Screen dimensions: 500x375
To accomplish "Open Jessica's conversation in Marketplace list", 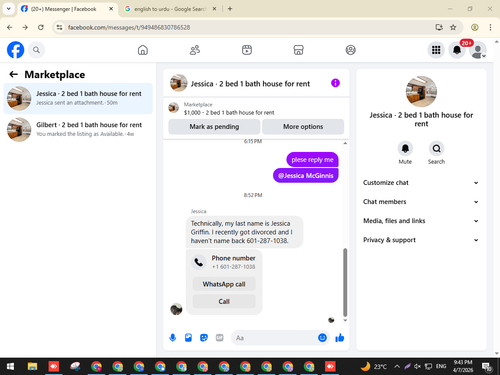I will [78, 98].
